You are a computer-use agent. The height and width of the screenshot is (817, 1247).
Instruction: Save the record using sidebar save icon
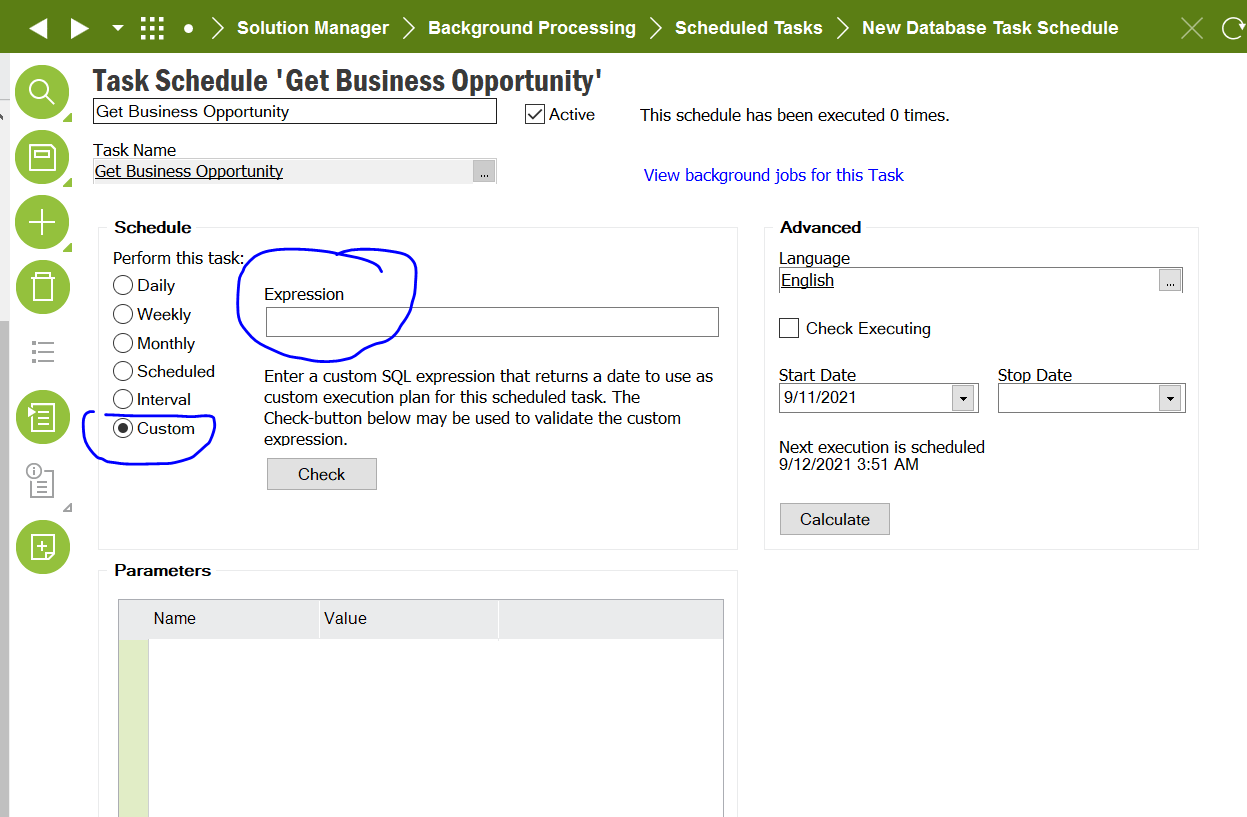42,157
